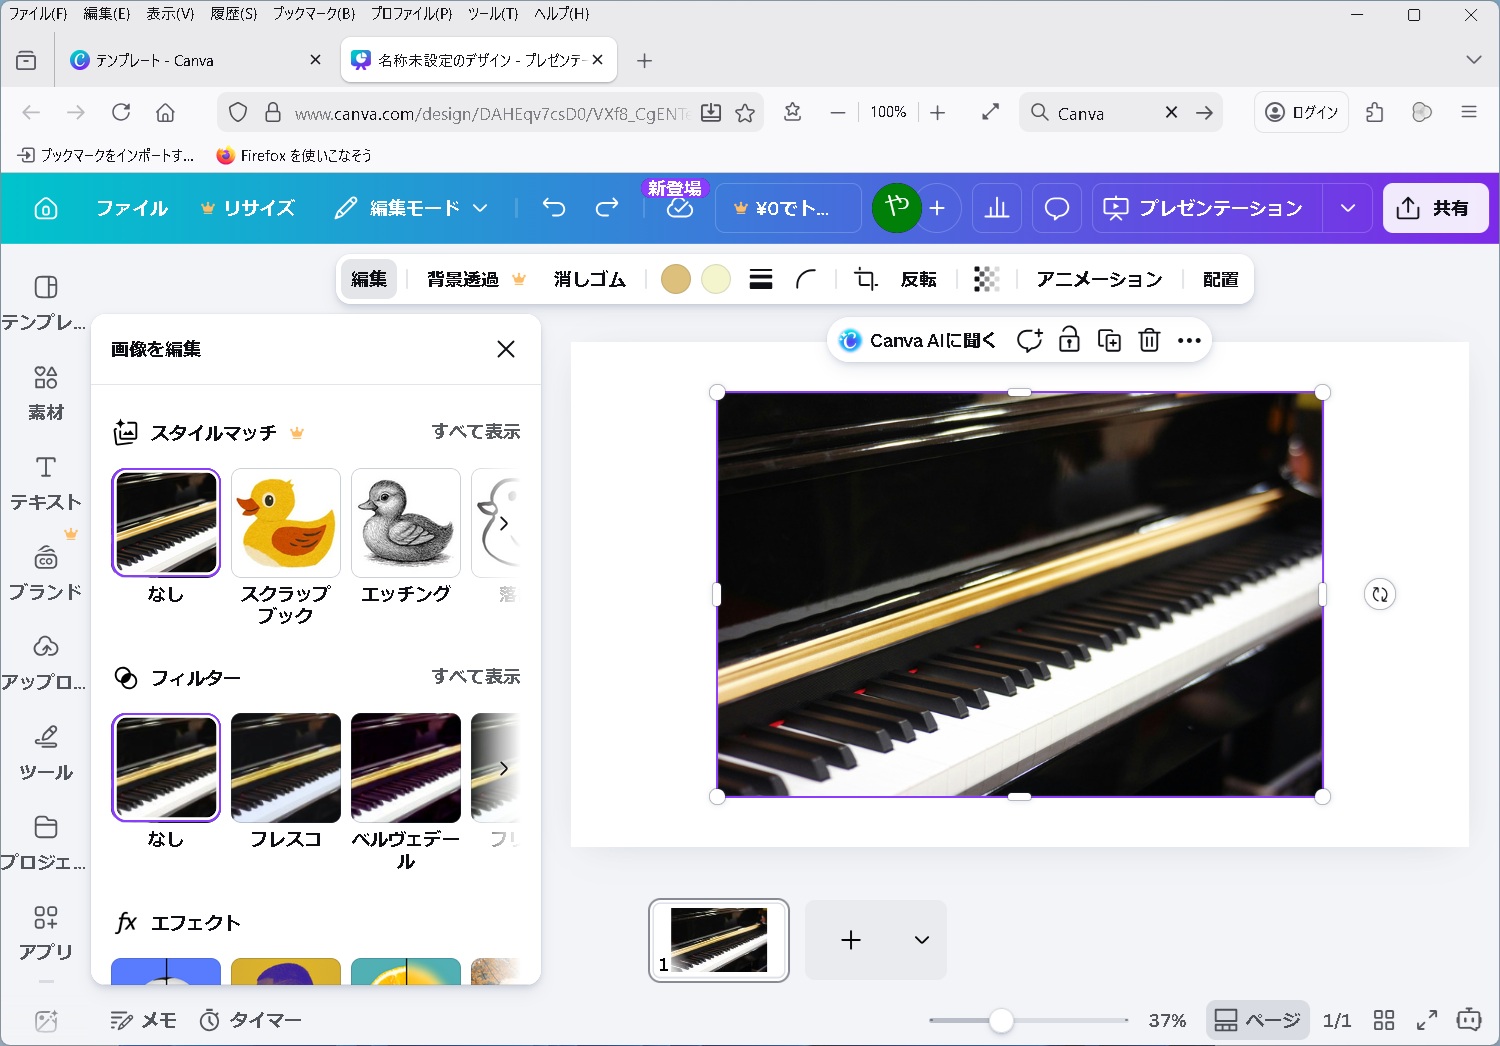The height and width of the screenshot is (1046, 1500).
Task: Duplicate the selected image
Action: click(x=1109, y=341)
